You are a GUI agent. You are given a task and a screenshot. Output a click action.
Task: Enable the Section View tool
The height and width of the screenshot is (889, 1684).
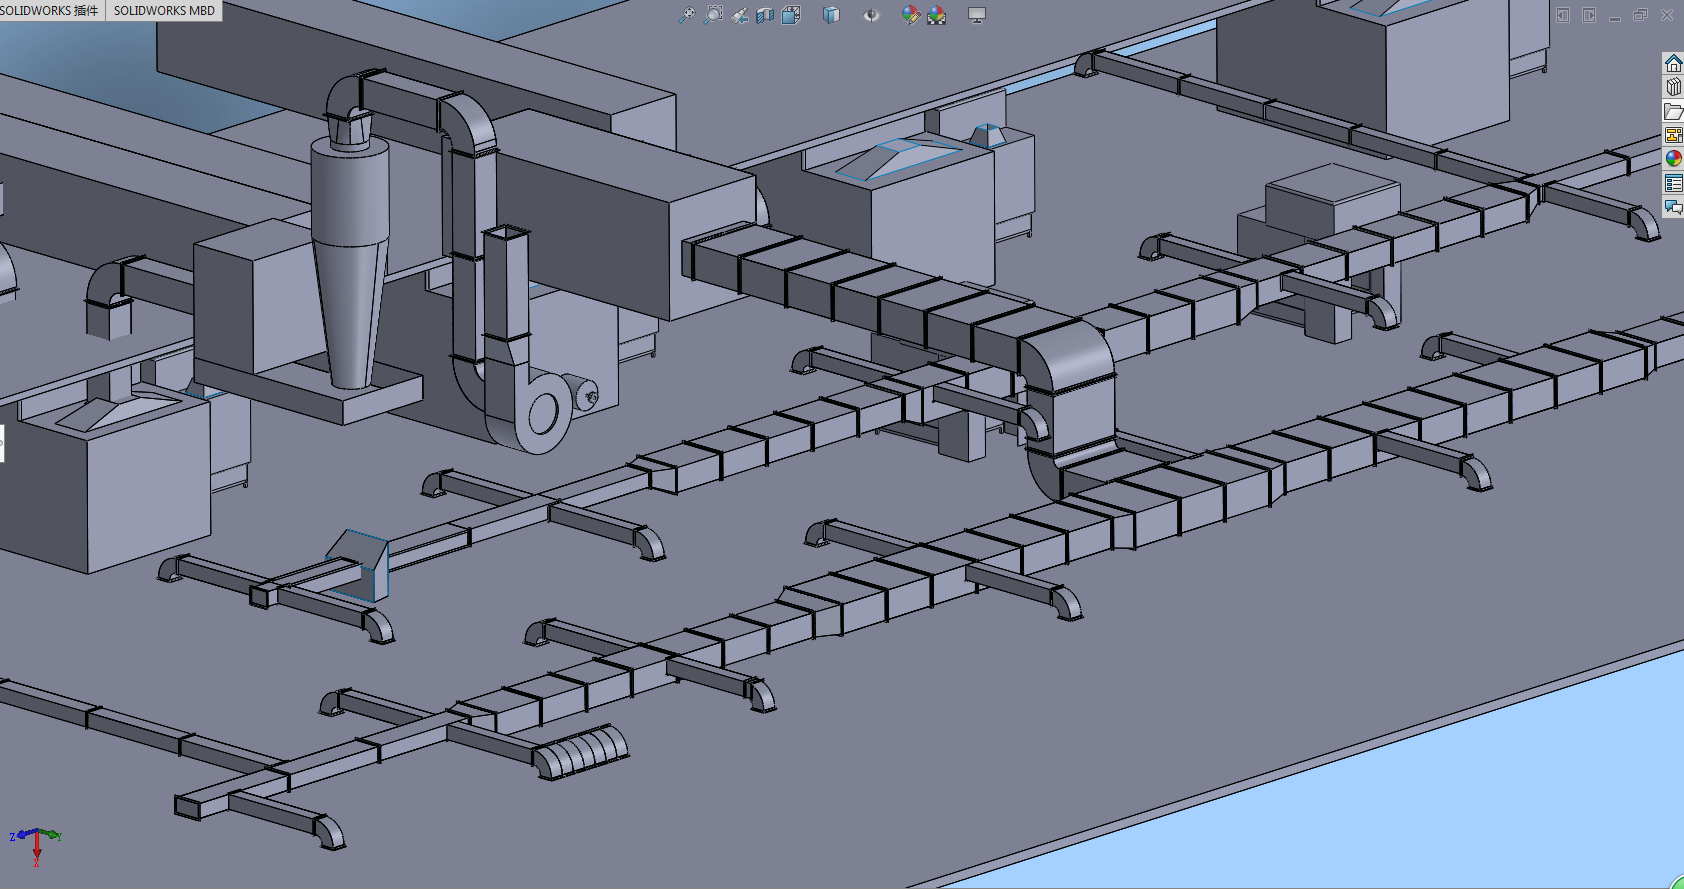[765, 15]
